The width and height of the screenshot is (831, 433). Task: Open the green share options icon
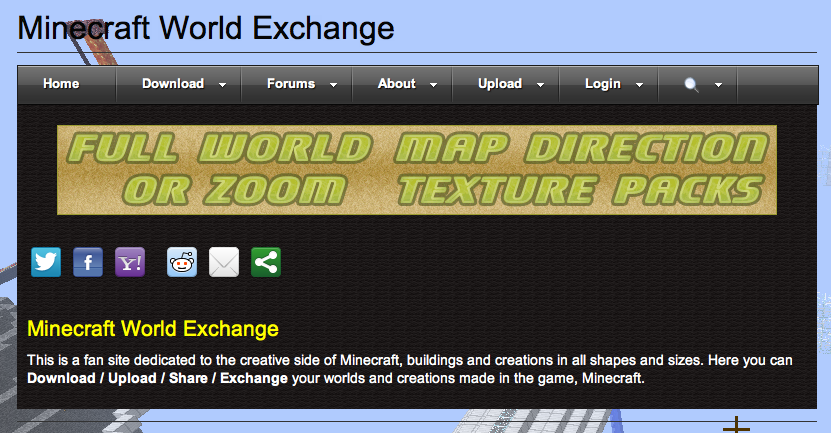(x=266, y=262)
